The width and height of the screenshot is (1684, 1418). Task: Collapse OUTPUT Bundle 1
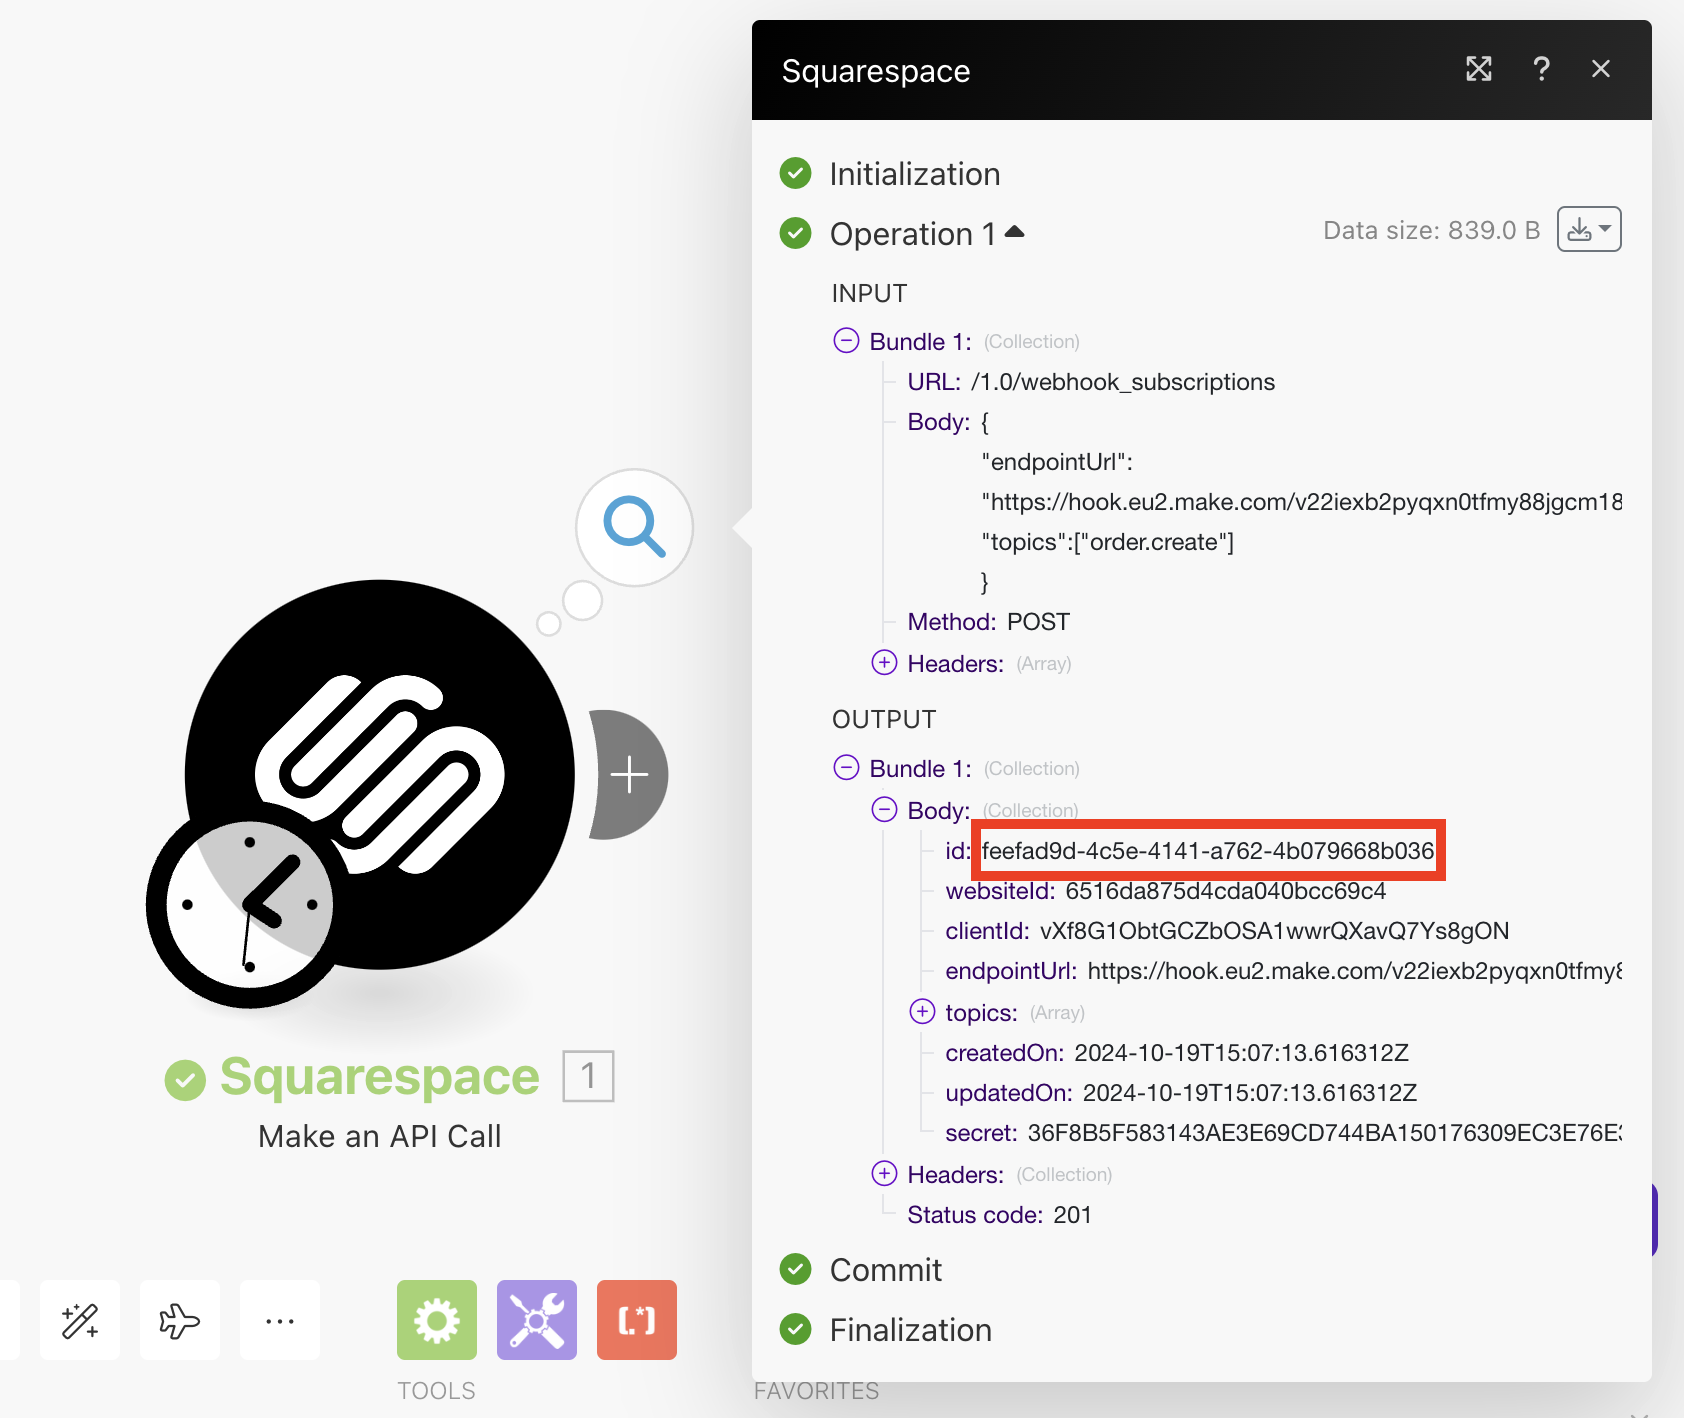point(846,767)
